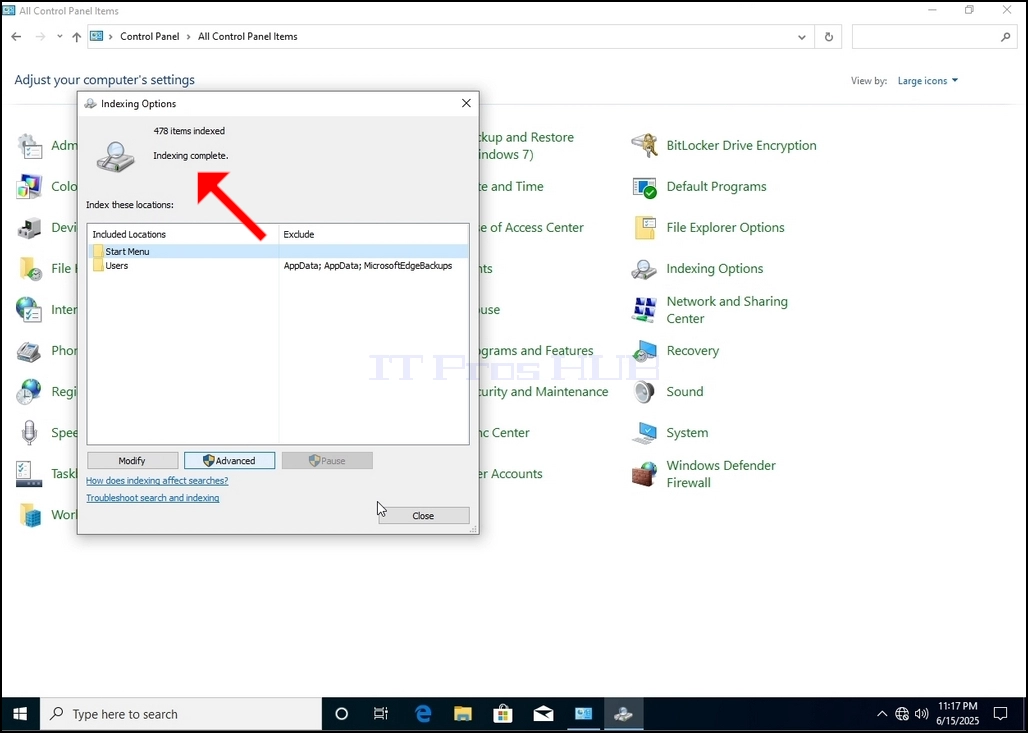The width and height of the screenshot is (1028, 733).
Task: Click Cortana circle on taskbar
Action: tap(342, 714)
